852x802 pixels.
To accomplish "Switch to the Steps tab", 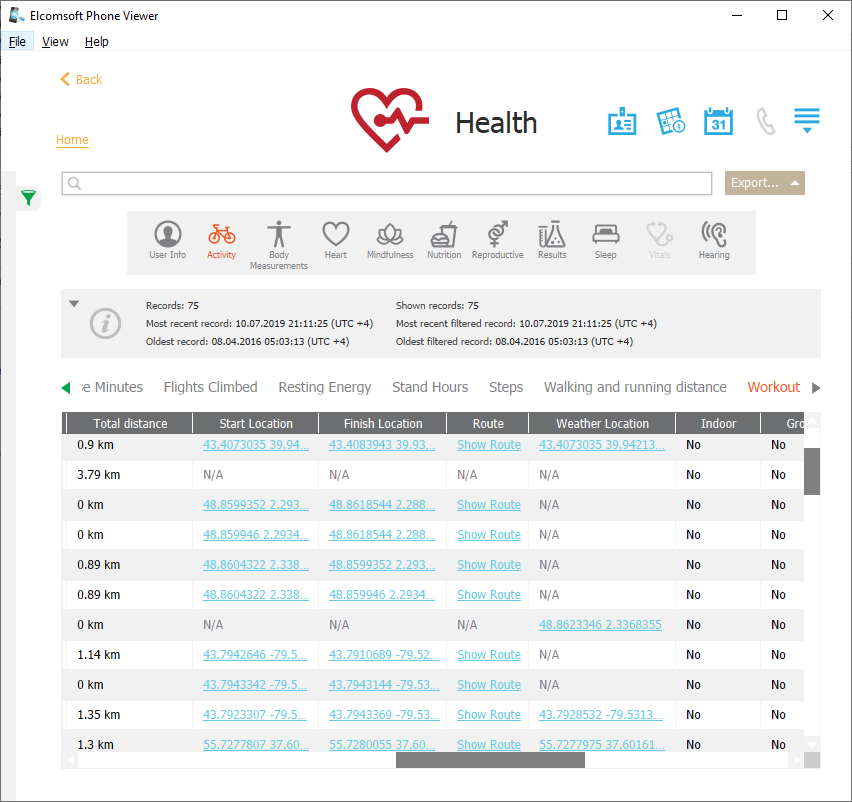I will [x=505, y=387].
